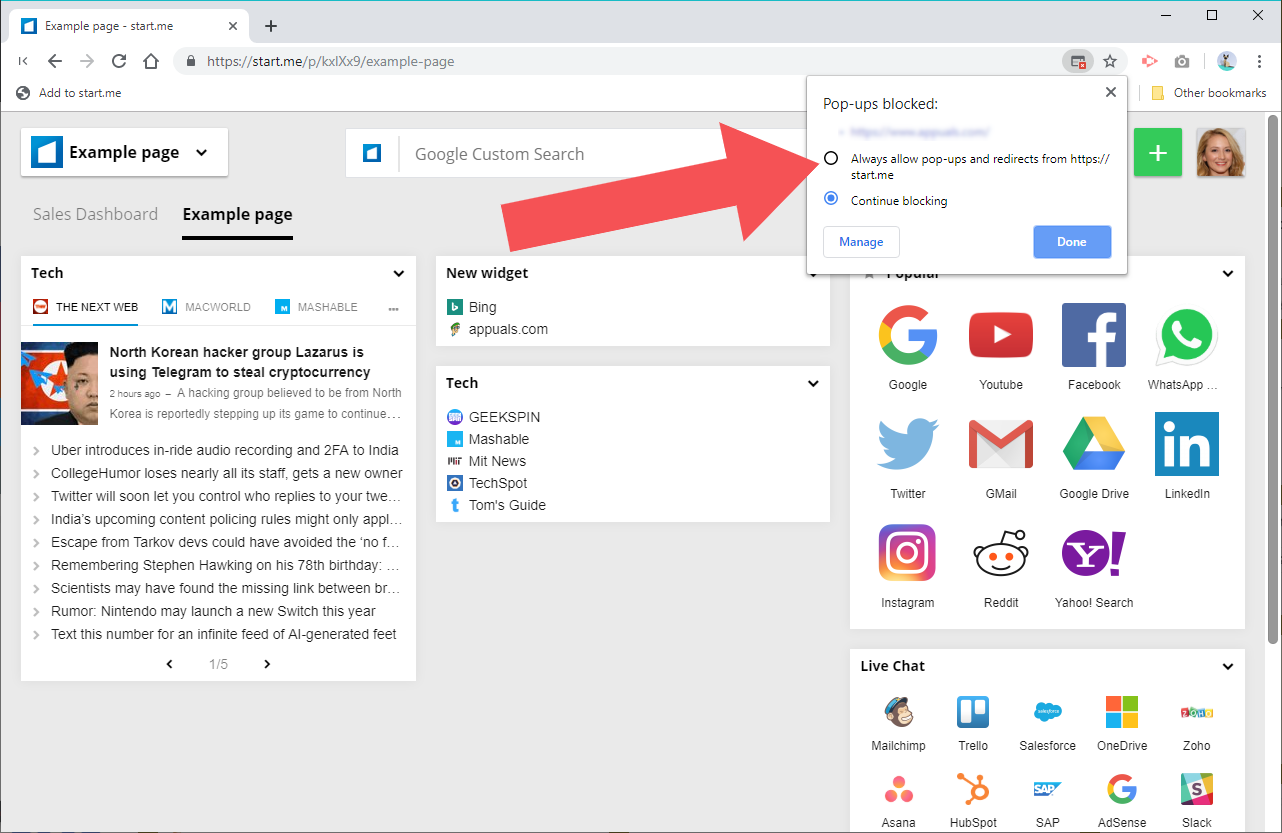Image resolution: width=1282 pixels, height=833 pixels.
Task: Click the pop-up blocked icon in address bar
Action: click(1078, 61)
